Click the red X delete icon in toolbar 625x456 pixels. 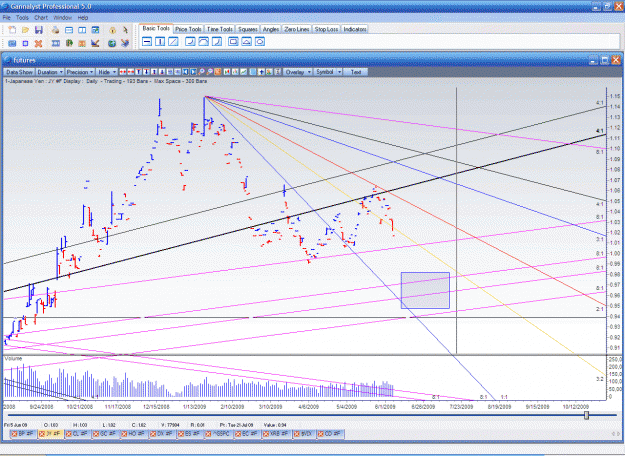pyautogui.click(x=38, y=43)
